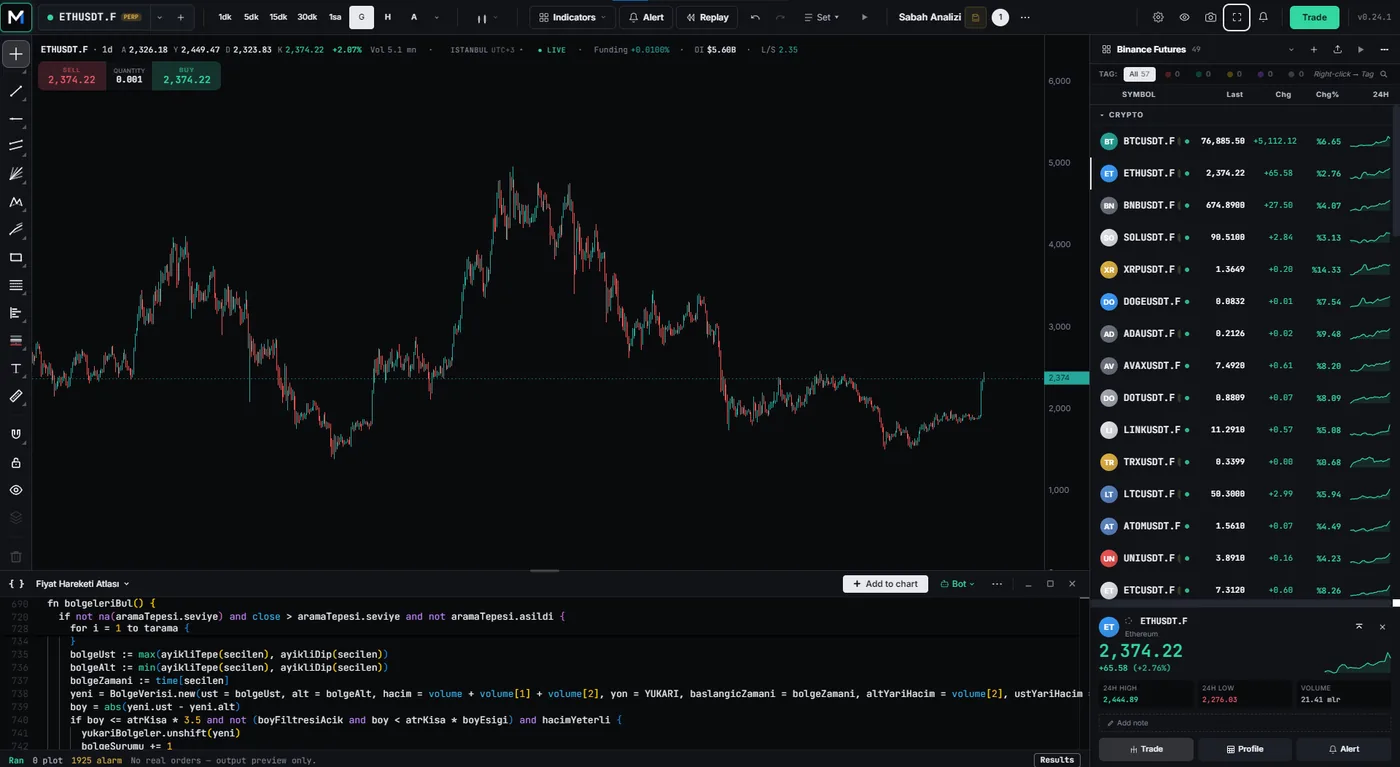Add a new symbol tab
The height and width of the screenshot is (767, 1400).
180,17
